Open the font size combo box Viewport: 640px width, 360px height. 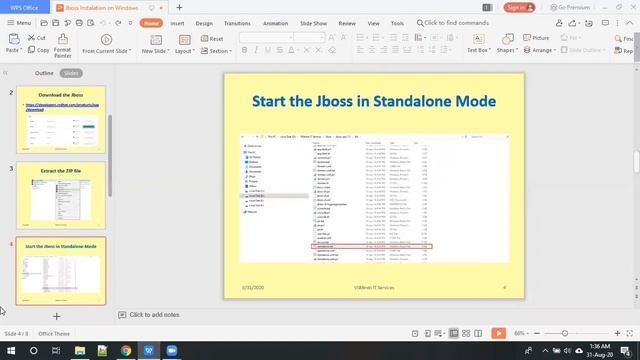point(309,38)
